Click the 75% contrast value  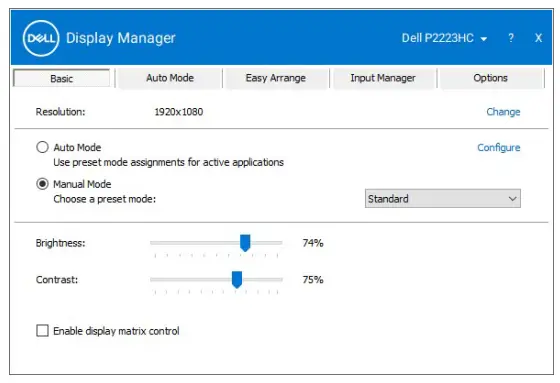(x=312, y=279)
